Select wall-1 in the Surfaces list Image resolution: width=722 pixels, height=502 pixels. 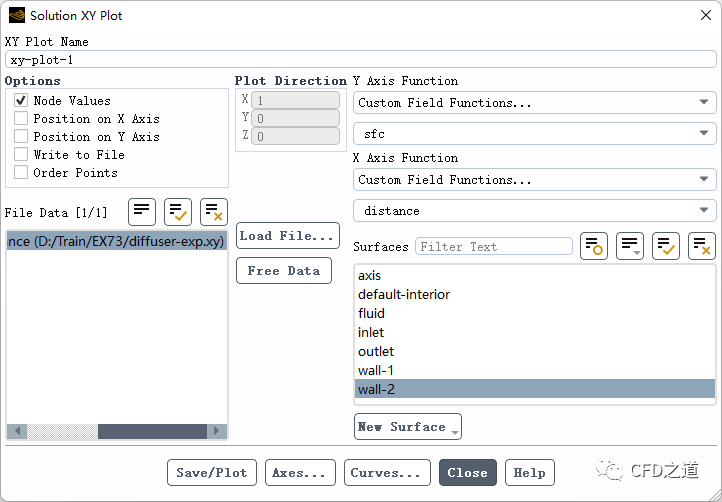(376, 370)
